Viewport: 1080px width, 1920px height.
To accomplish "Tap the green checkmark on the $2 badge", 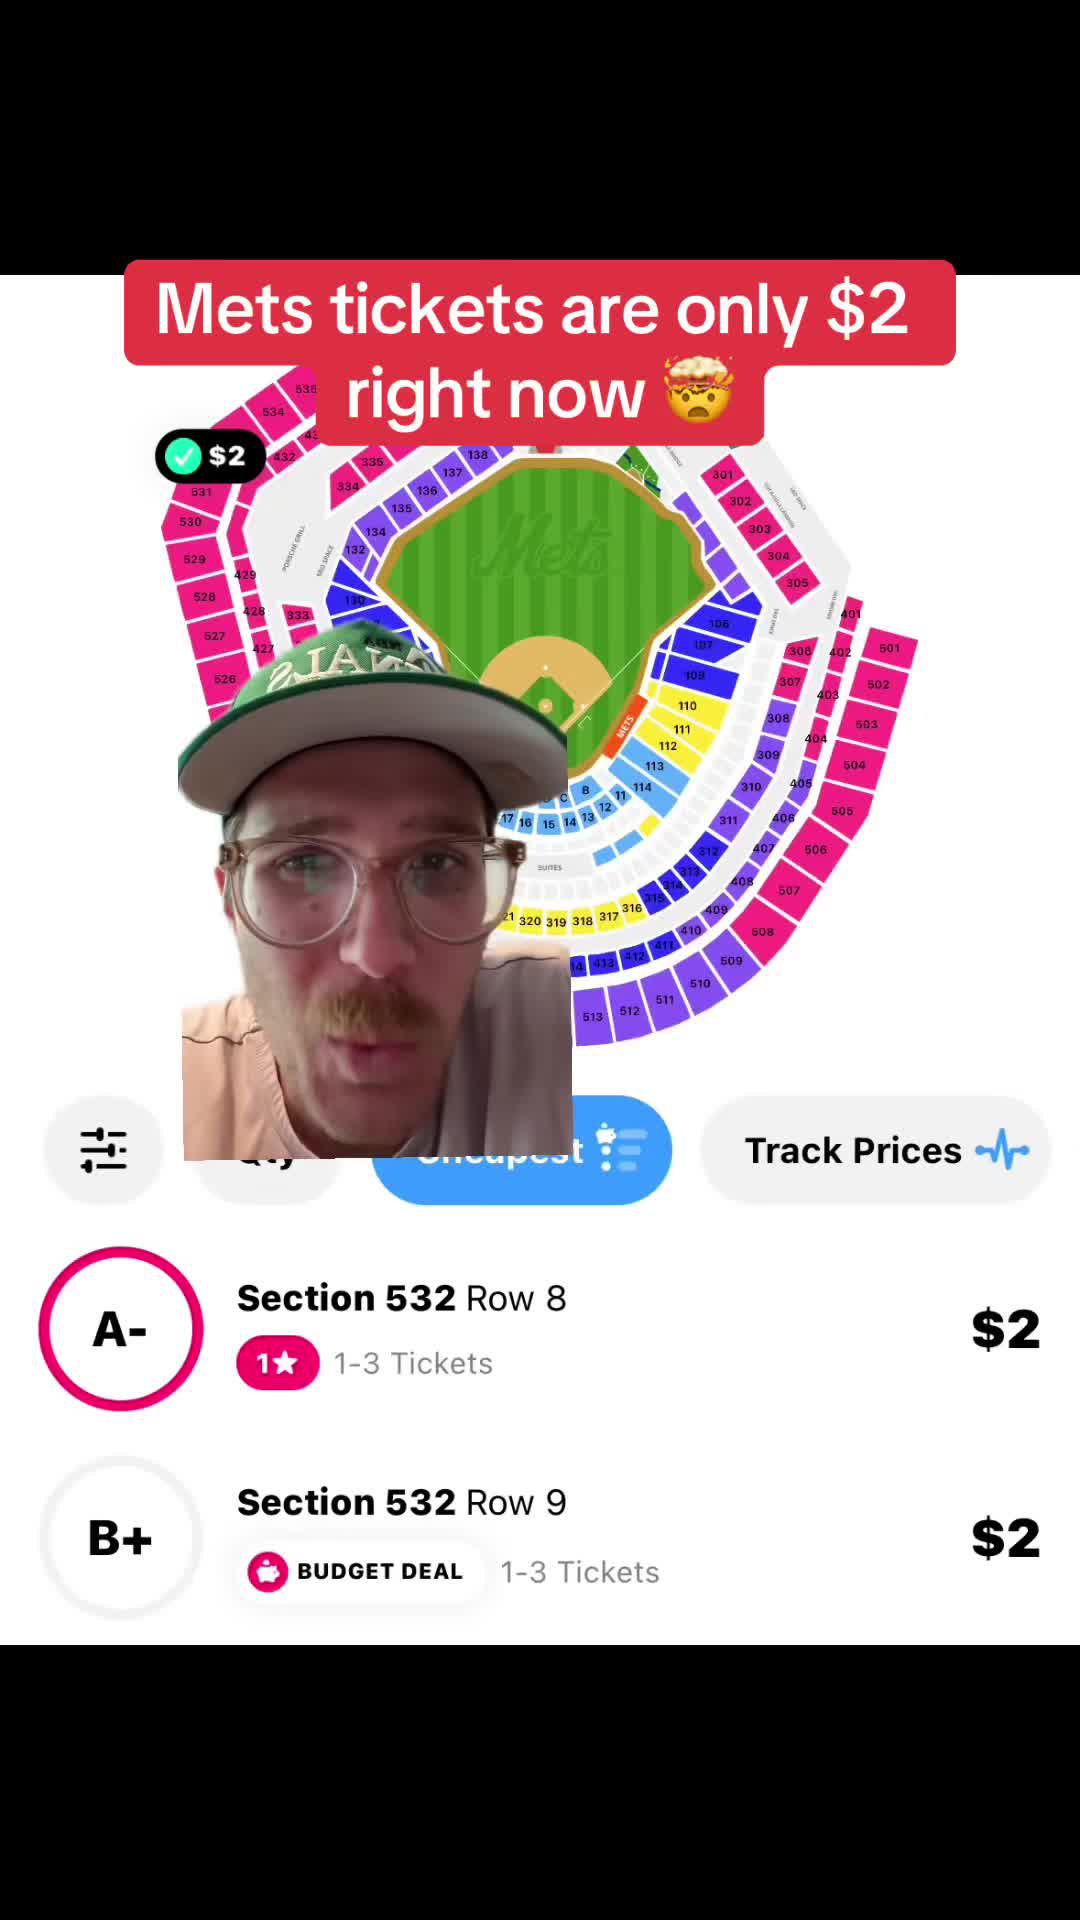I will (x=184, y=456).
